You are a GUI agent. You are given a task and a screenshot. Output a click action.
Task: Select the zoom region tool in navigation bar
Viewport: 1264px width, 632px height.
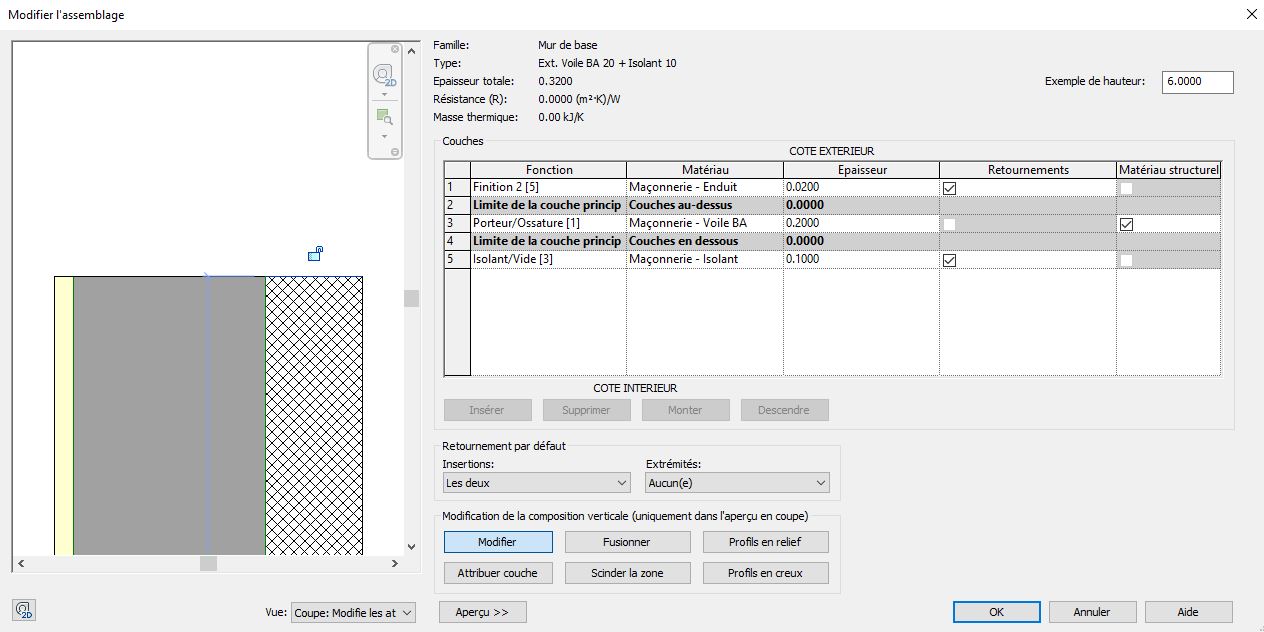pyautogui.click(x=384, y=117)
